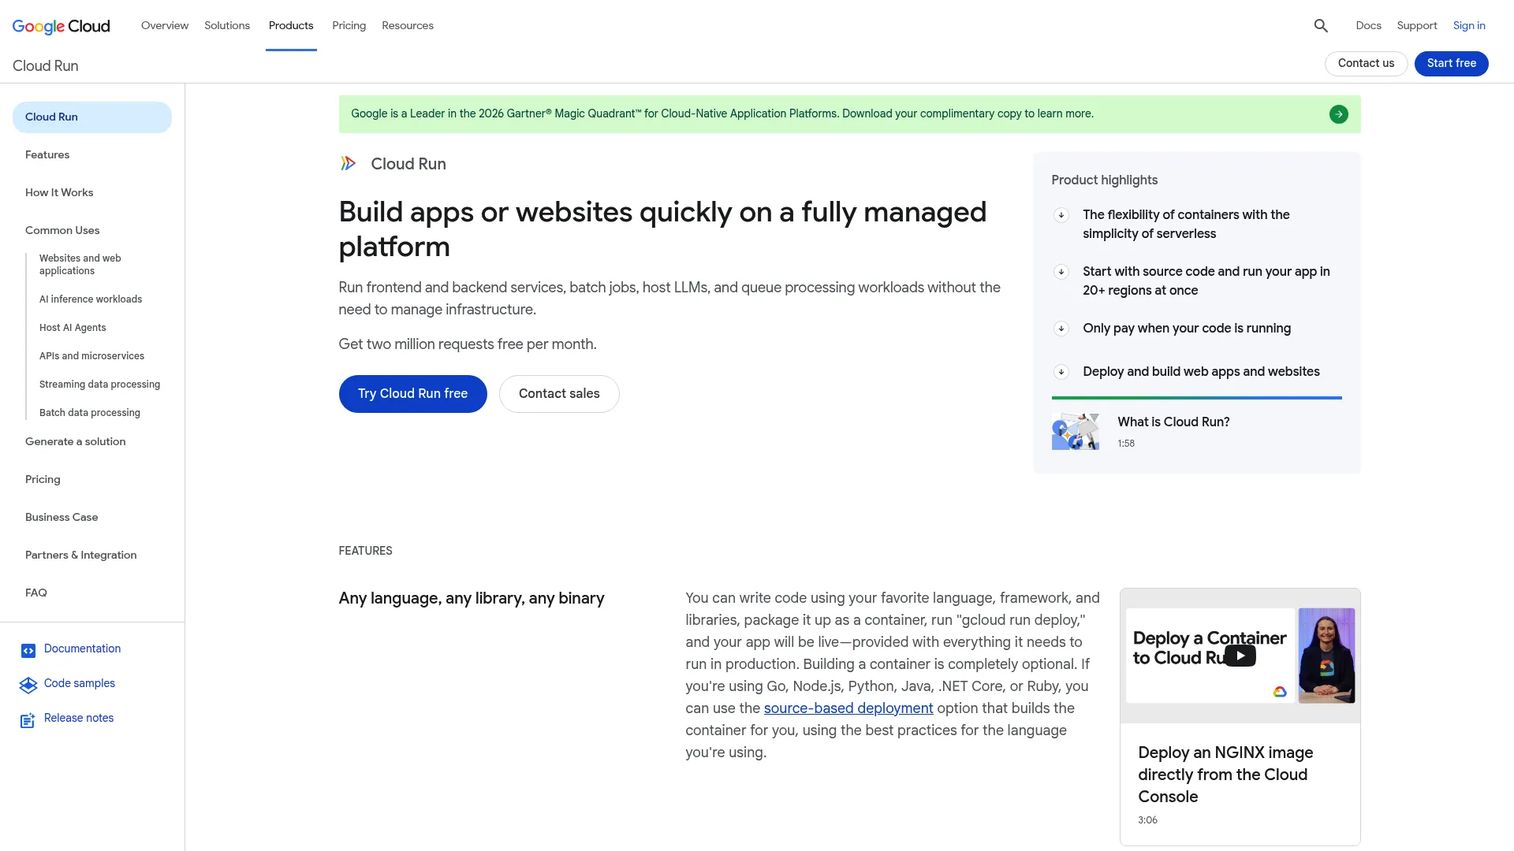Select Cloud Run in the sidebar
Image resolution: width=1514 pixels, height=851 pixels.
click(92, 117)
